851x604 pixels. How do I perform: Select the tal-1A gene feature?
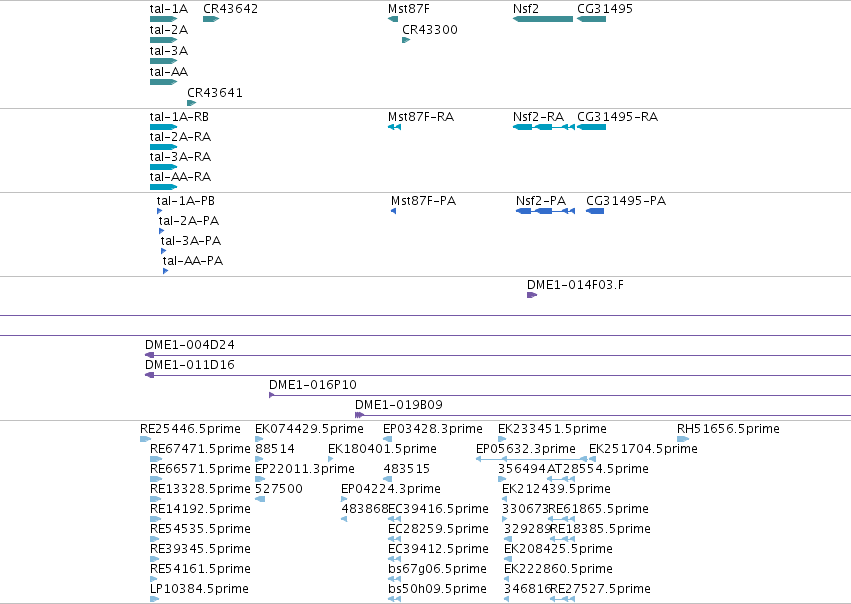pyautogui.click(x=163, y=19)
